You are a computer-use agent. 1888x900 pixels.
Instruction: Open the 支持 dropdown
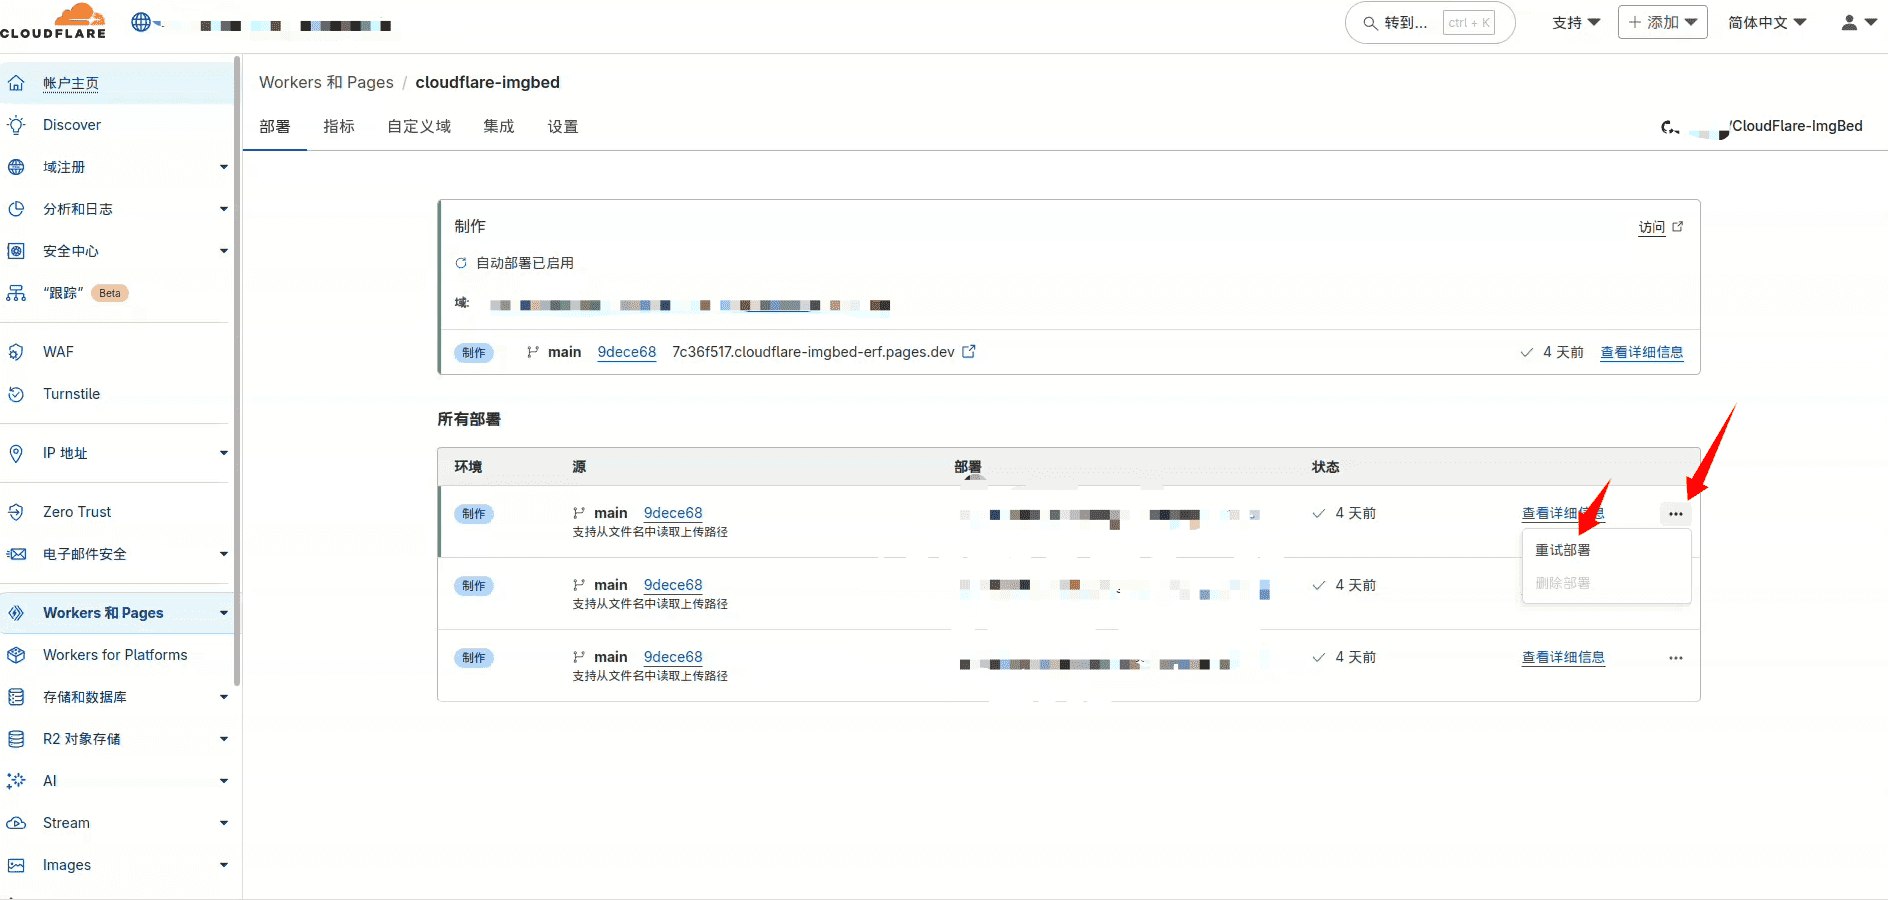1576,22
